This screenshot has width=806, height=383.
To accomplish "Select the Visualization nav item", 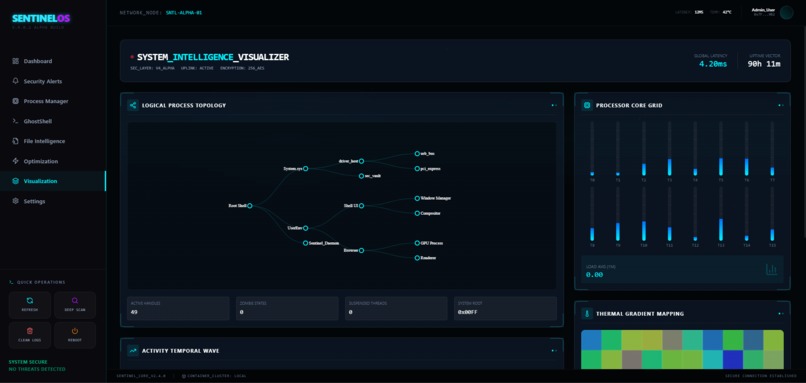I will [53, 181].
